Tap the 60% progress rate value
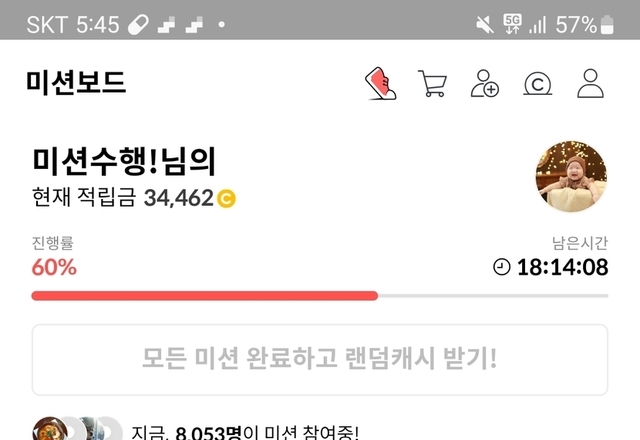Viewport: 640px width, 440px height. [54, 267]
